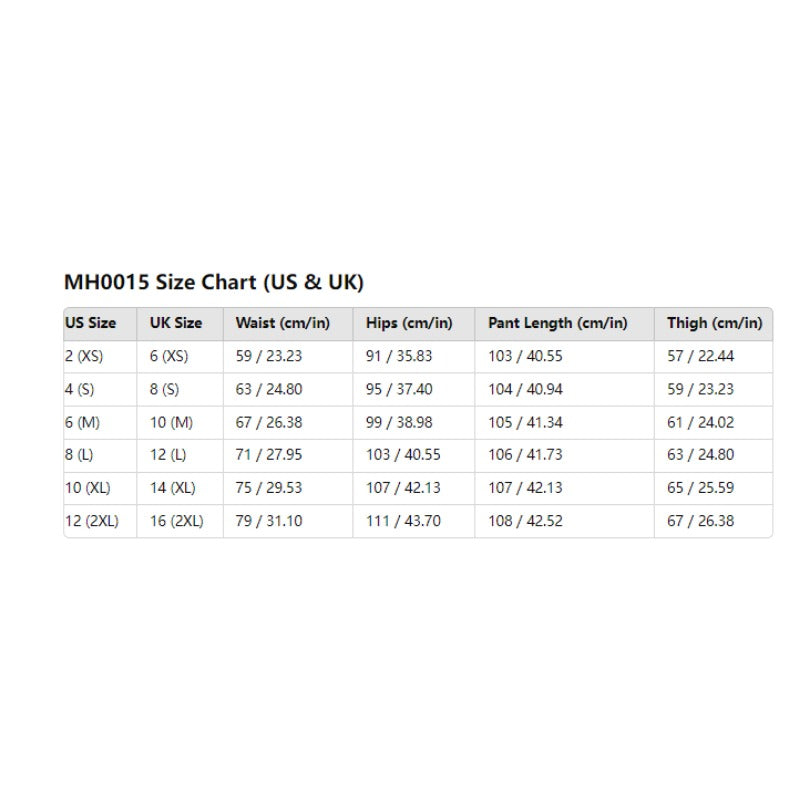This screenshot has width=800, height=800.
Task: Click pant length value 106 / 41.73
Action: pyautogui.click(x=525, y=455)
